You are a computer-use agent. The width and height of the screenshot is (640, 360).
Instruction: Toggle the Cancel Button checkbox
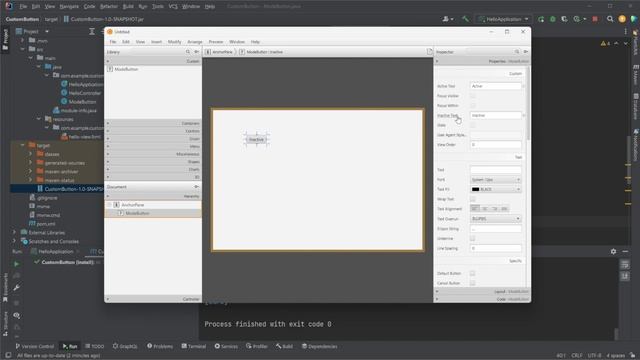click(472, 283)
